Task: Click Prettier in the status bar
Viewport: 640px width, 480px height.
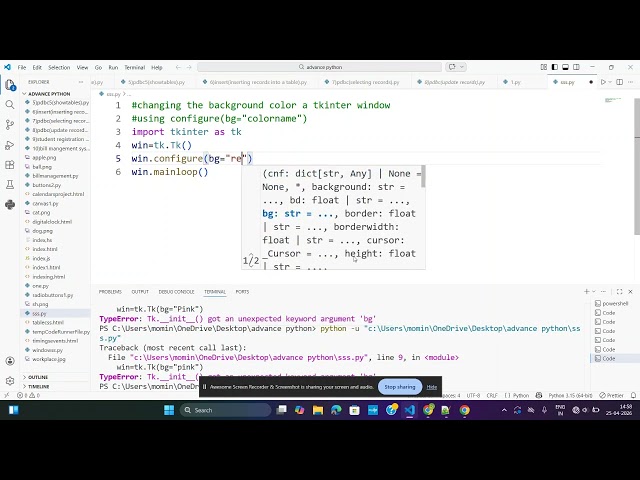Action: [x=611, y=395]
